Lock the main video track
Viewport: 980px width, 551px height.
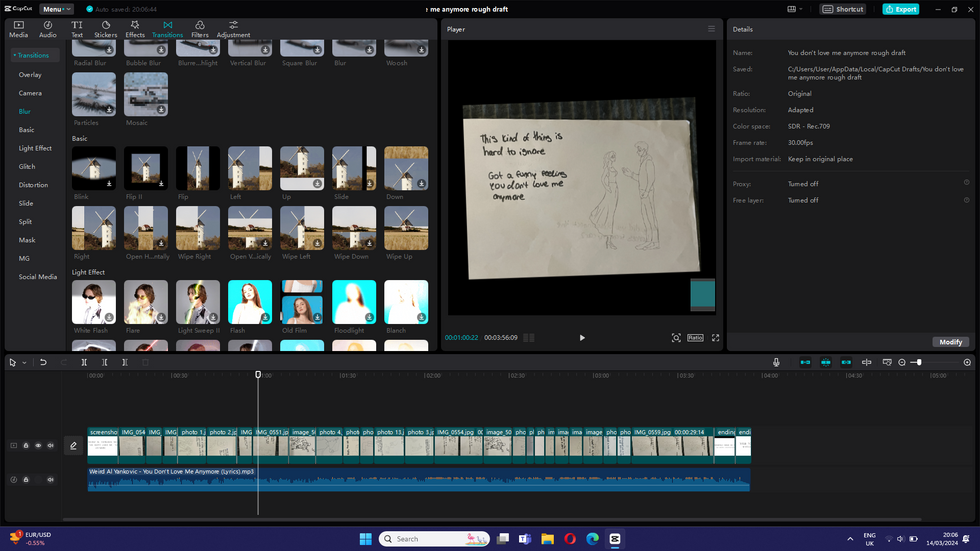pos(26,445)
